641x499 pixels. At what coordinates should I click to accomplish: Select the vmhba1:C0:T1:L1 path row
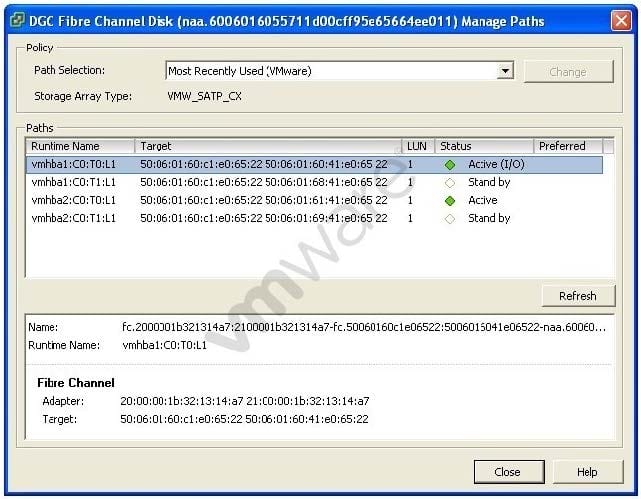pyautogui.click(x=314, y=182)
